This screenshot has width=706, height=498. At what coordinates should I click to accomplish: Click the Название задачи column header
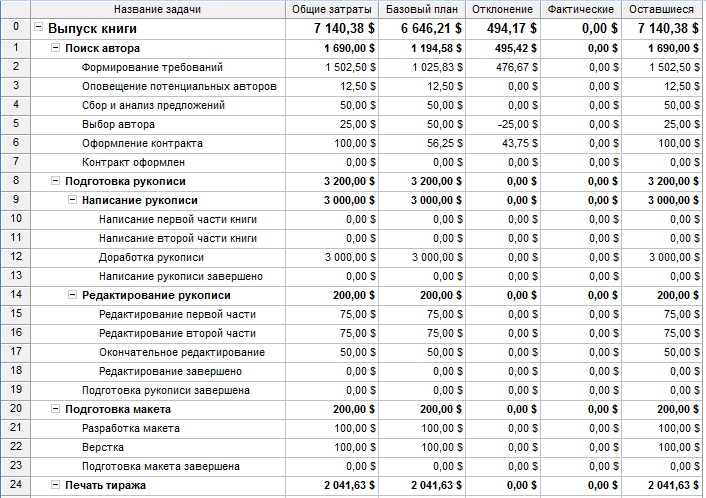[x=158, y=9]
